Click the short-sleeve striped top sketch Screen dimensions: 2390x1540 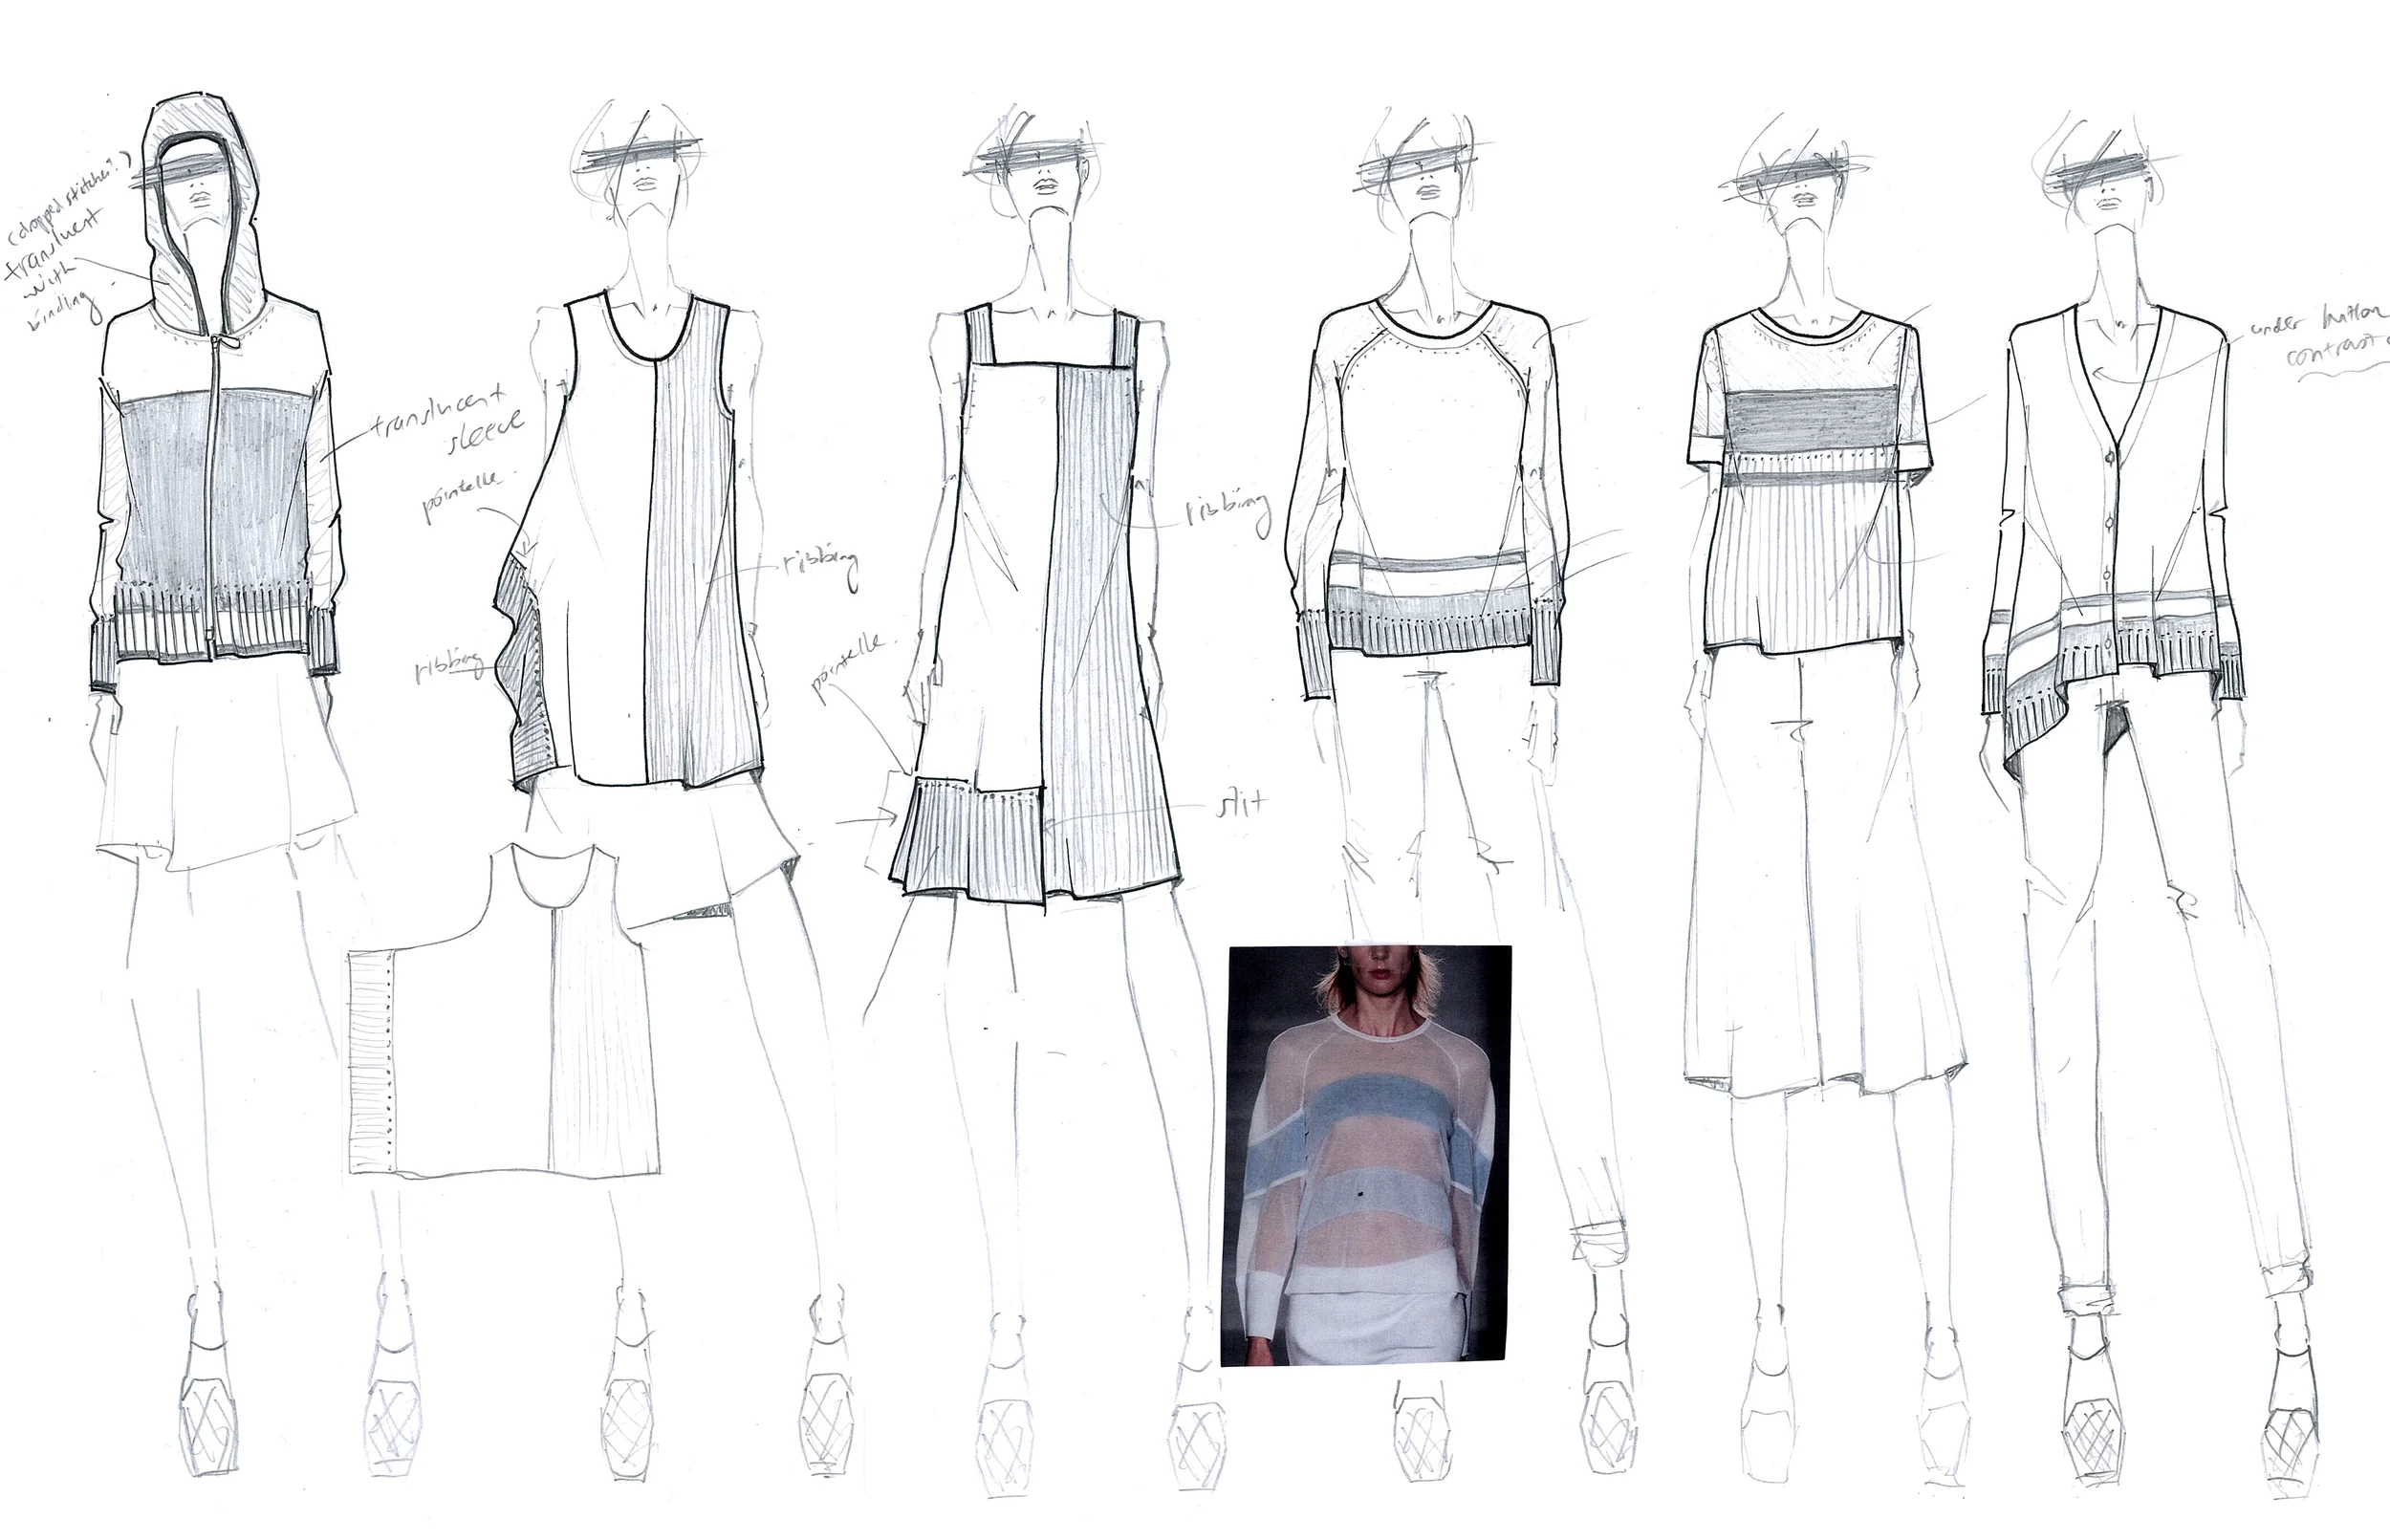point(1811,482)
